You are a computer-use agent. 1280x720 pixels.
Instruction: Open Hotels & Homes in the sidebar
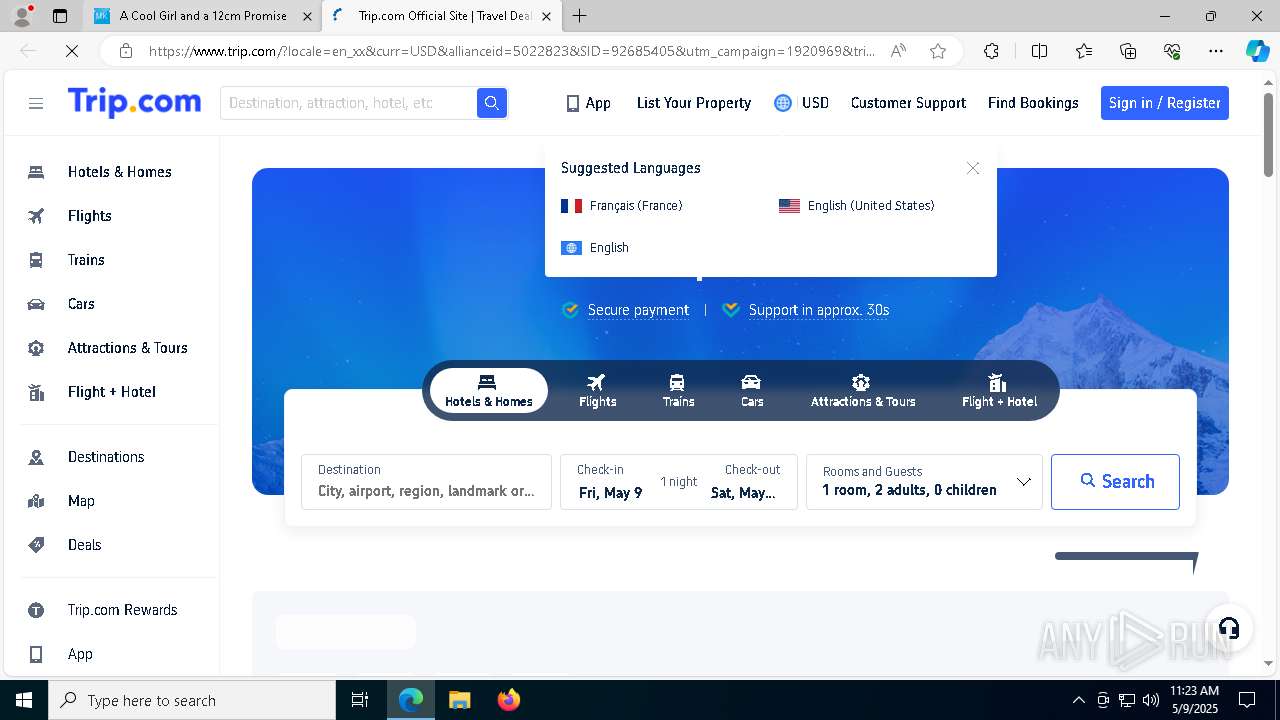119,172
